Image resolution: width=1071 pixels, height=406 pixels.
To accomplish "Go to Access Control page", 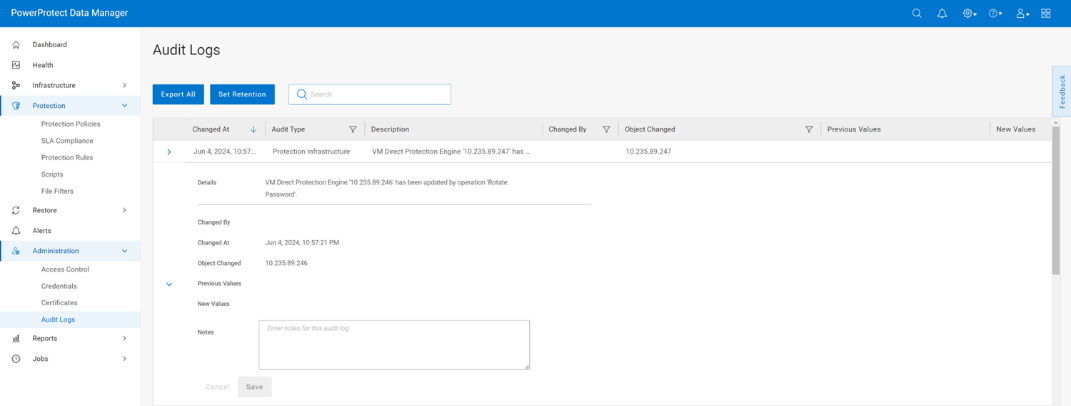I will coord(65,269).
